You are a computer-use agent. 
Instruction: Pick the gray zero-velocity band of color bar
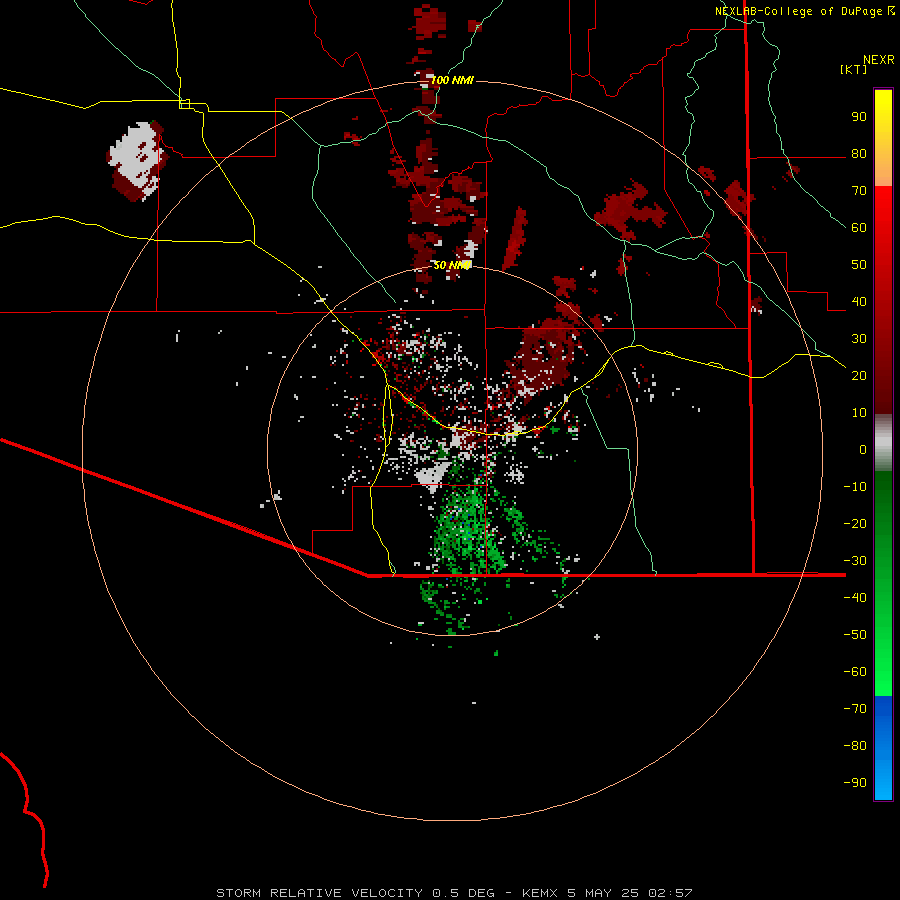pyautogui.click(x=883, y=443)
